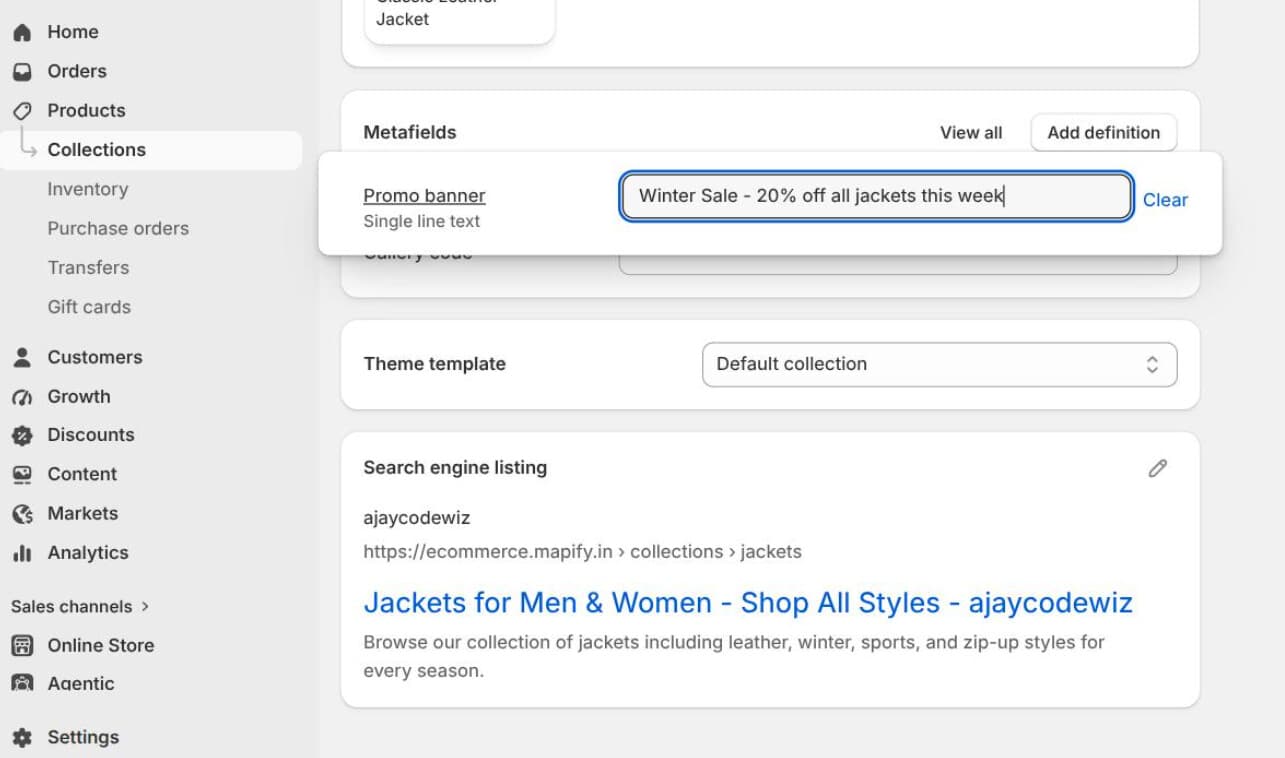The width and height of the screenshot is (1285, 758).
Task: Edit search engine listing with pencil icon
Action: (1158, 468)
